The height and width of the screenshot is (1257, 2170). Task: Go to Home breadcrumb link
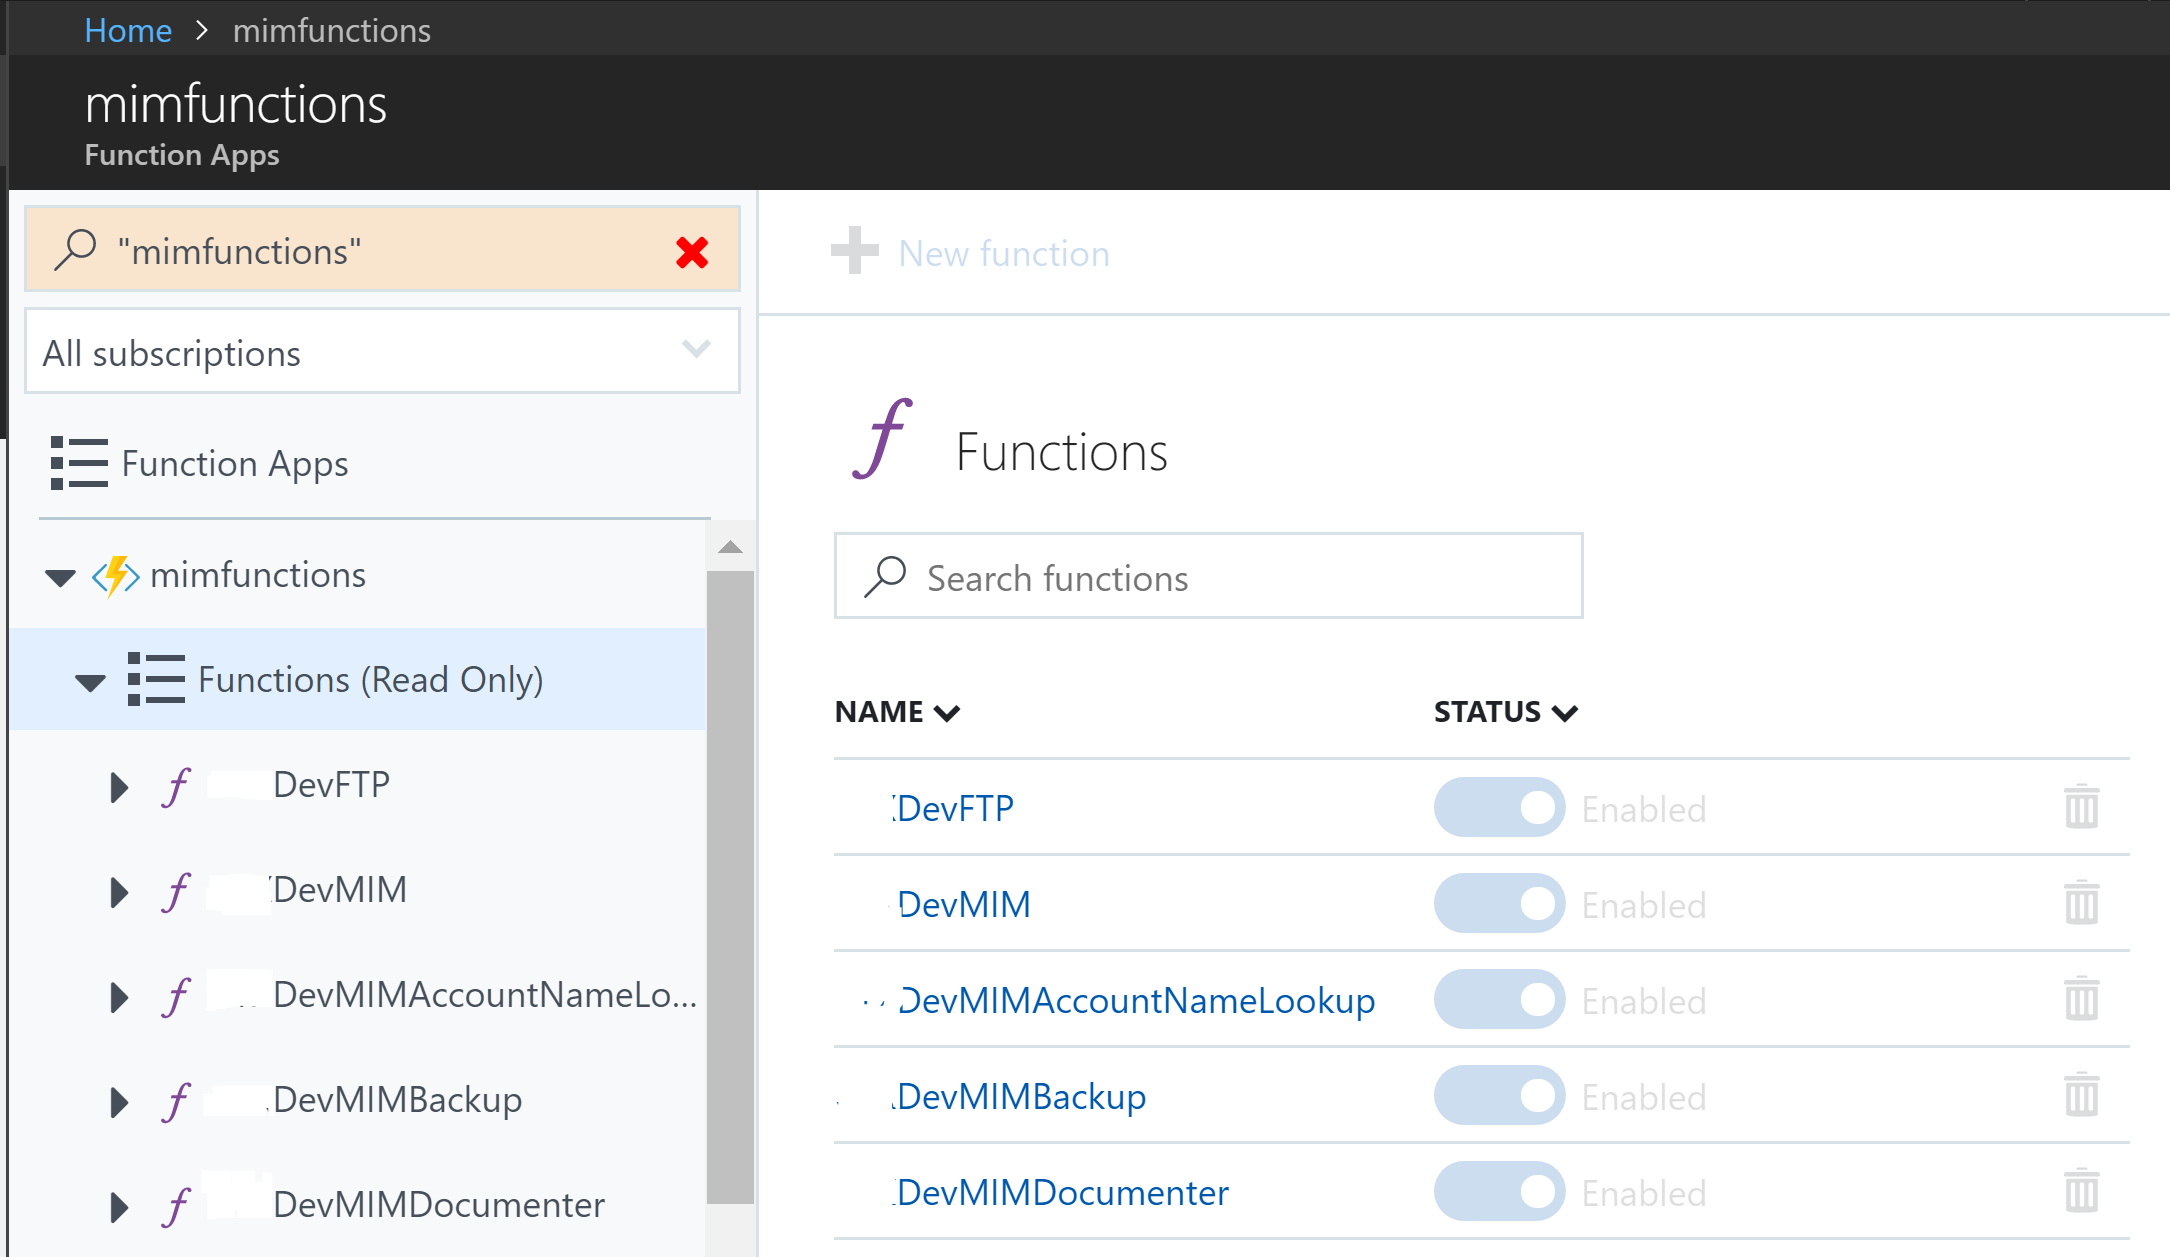(128, 30)
